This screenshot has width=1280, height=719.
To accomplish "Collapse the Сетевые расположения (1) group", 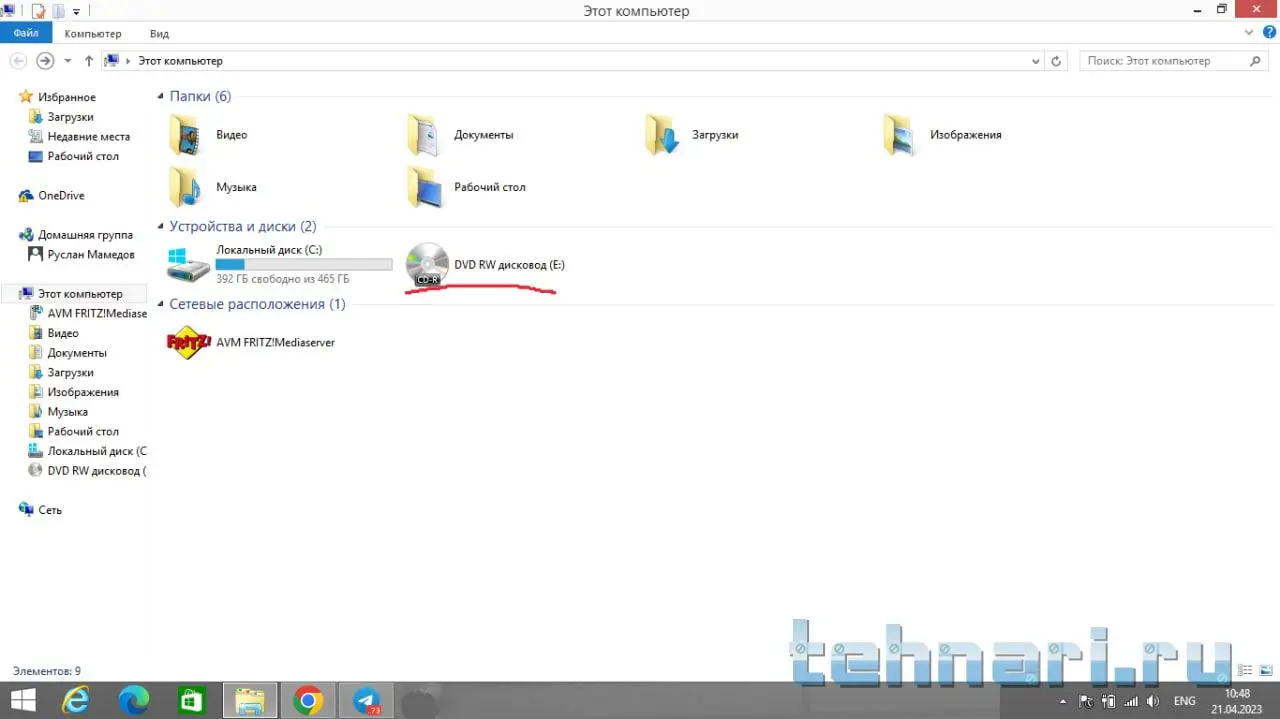I will pos(160,304).
